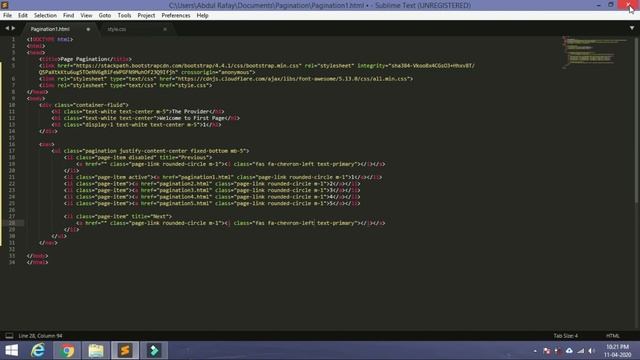Click the font-awesome all.min.css URL
The height and width of the screenshot is (360, 640).
(x=293, y=78)
